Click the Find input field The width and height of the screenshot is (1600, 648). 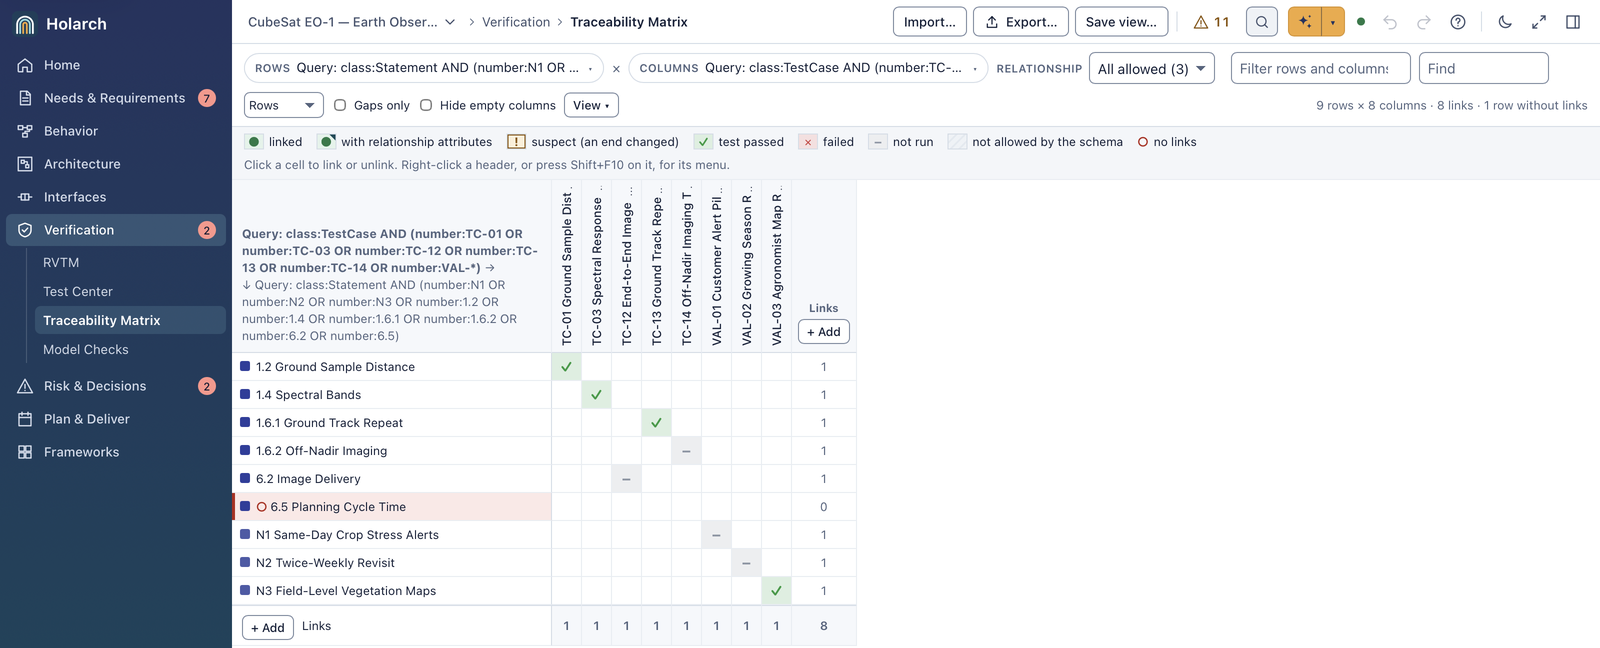pyautogui.click(x=1483, y=69)
